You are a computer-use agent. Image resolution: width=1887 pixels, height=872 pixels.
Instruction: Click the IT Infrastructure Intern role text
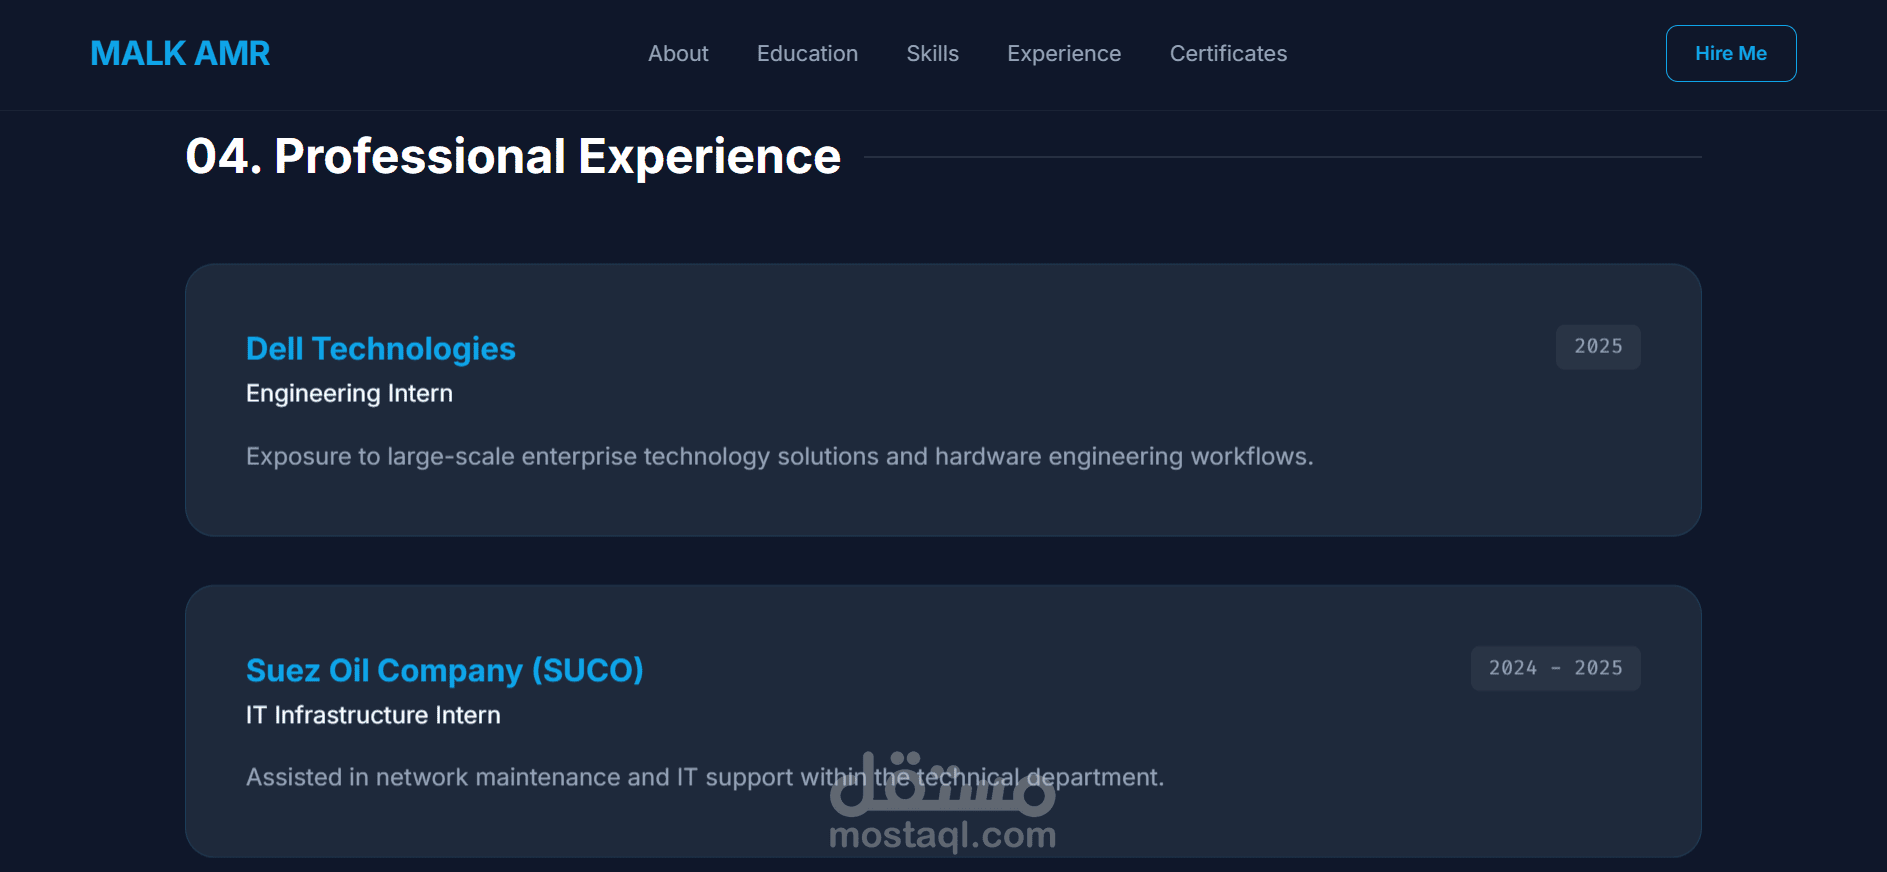[x=373, y=715]
